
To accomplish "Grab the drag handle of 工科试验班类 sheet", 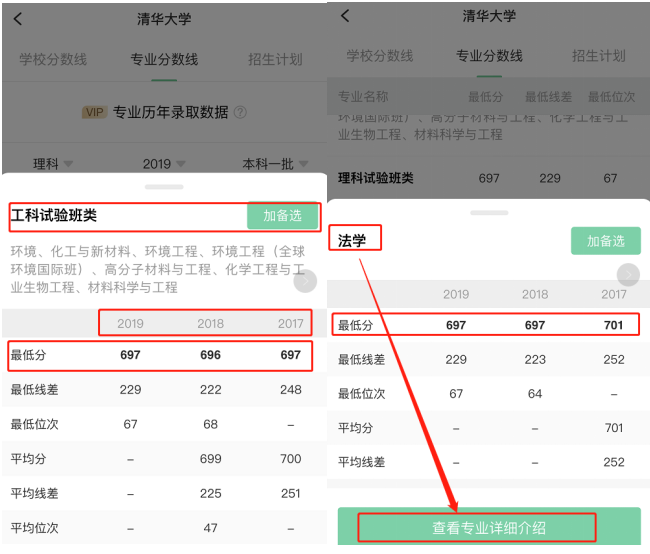I will 164,187.
